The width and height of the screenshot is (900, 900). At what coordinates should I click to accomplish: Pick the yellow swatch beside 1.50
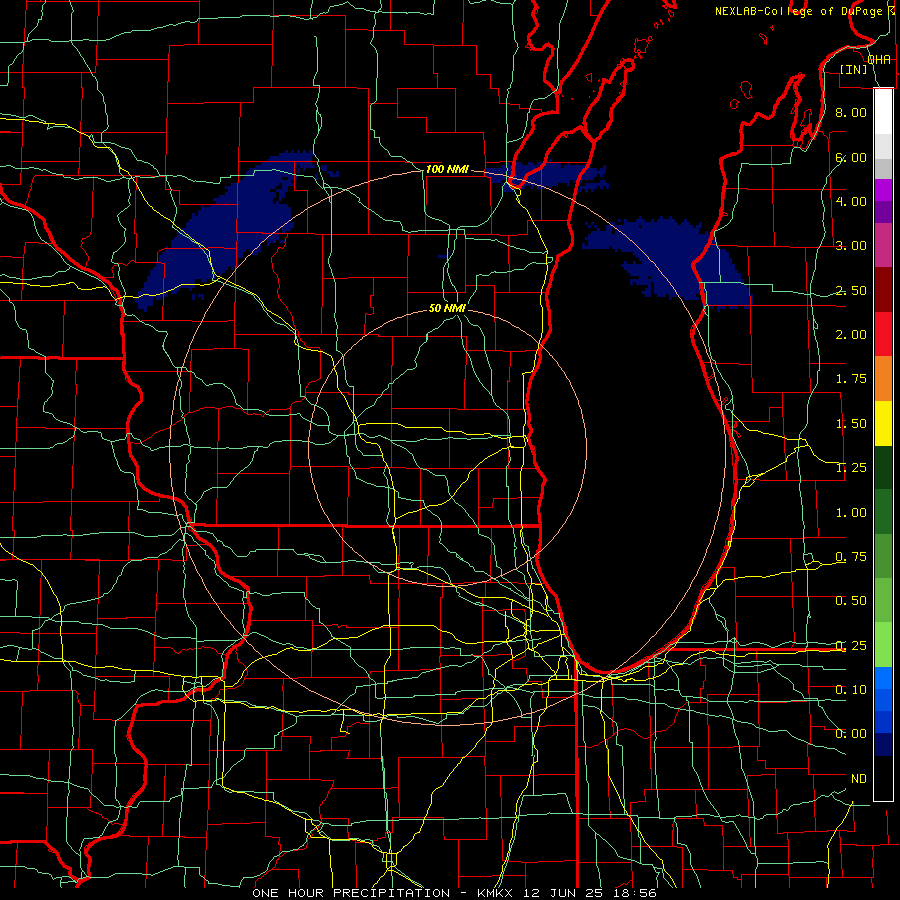click(883, 423)
